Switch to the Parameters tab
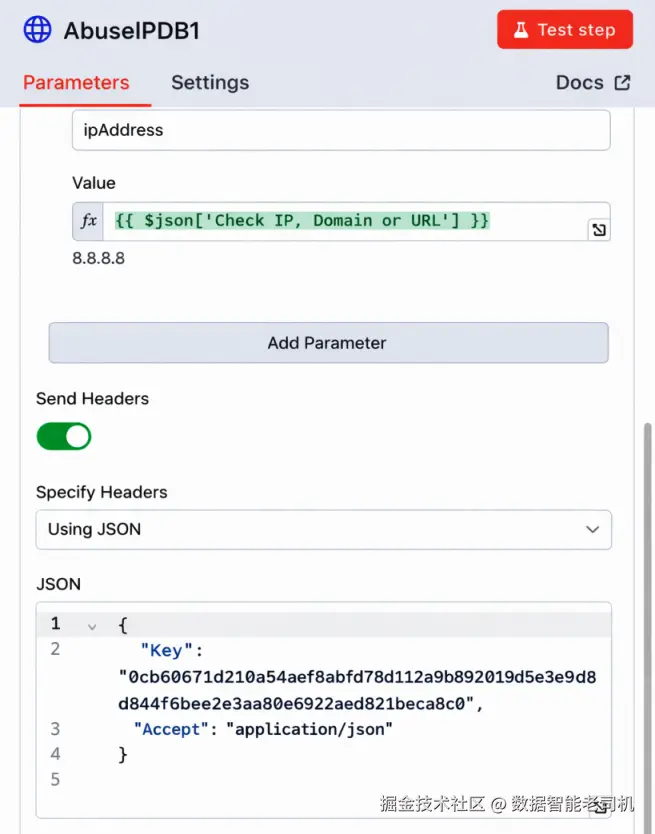 click(x=76, y=83)
